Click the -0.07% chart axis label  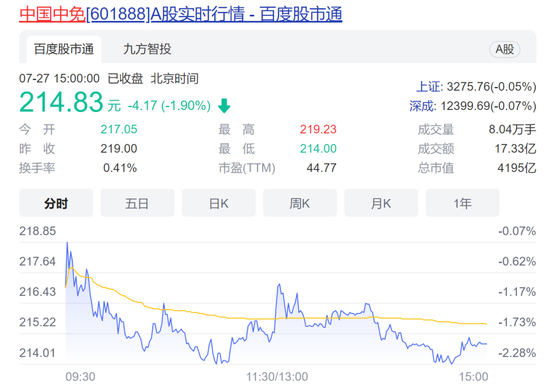point(517,231)
